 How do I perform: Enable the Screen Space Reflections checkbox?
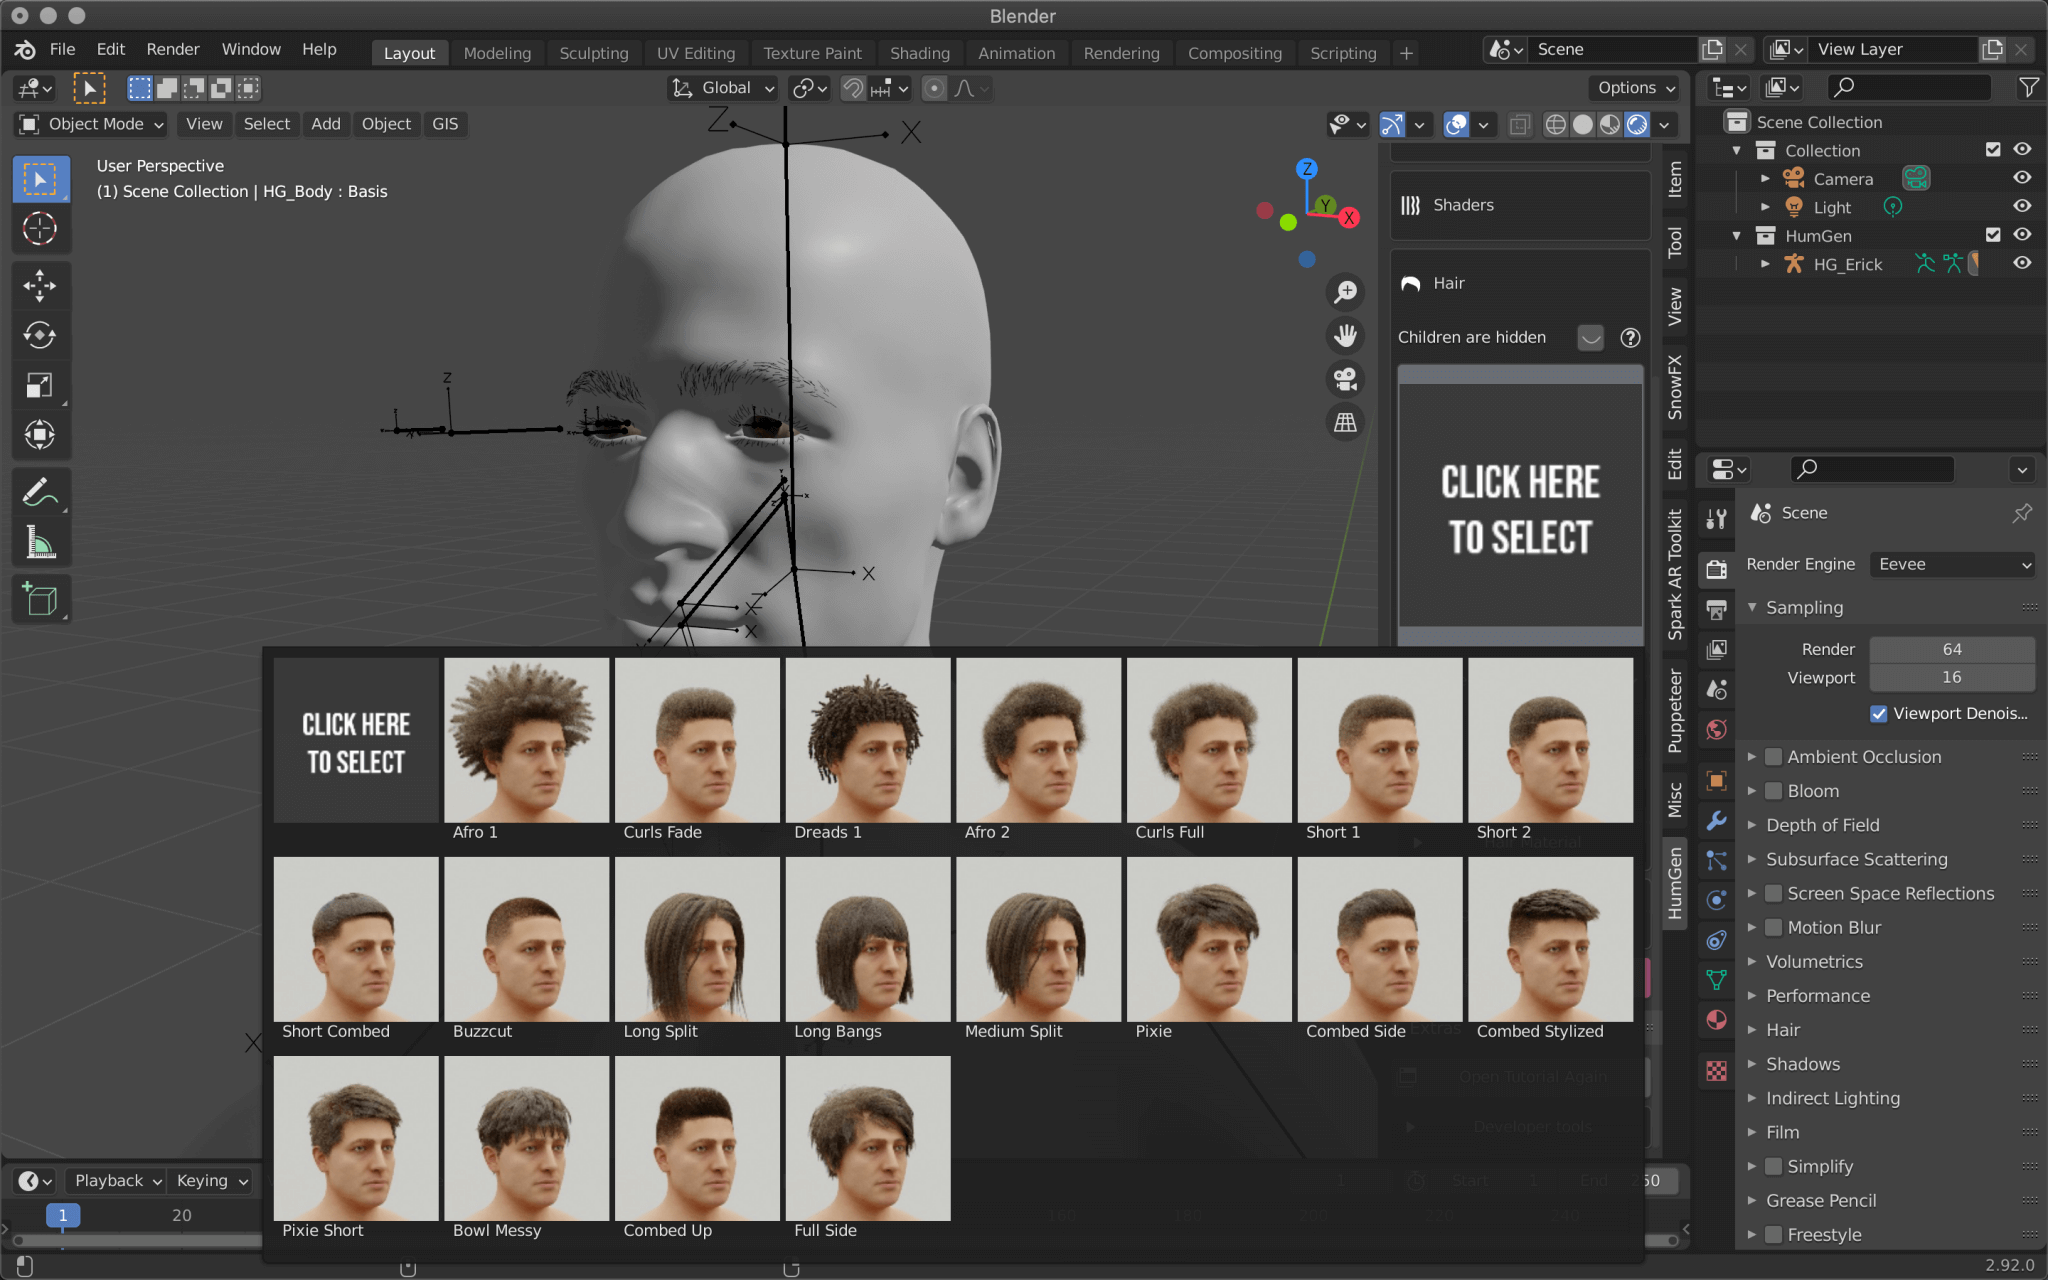click(1772, 893)
